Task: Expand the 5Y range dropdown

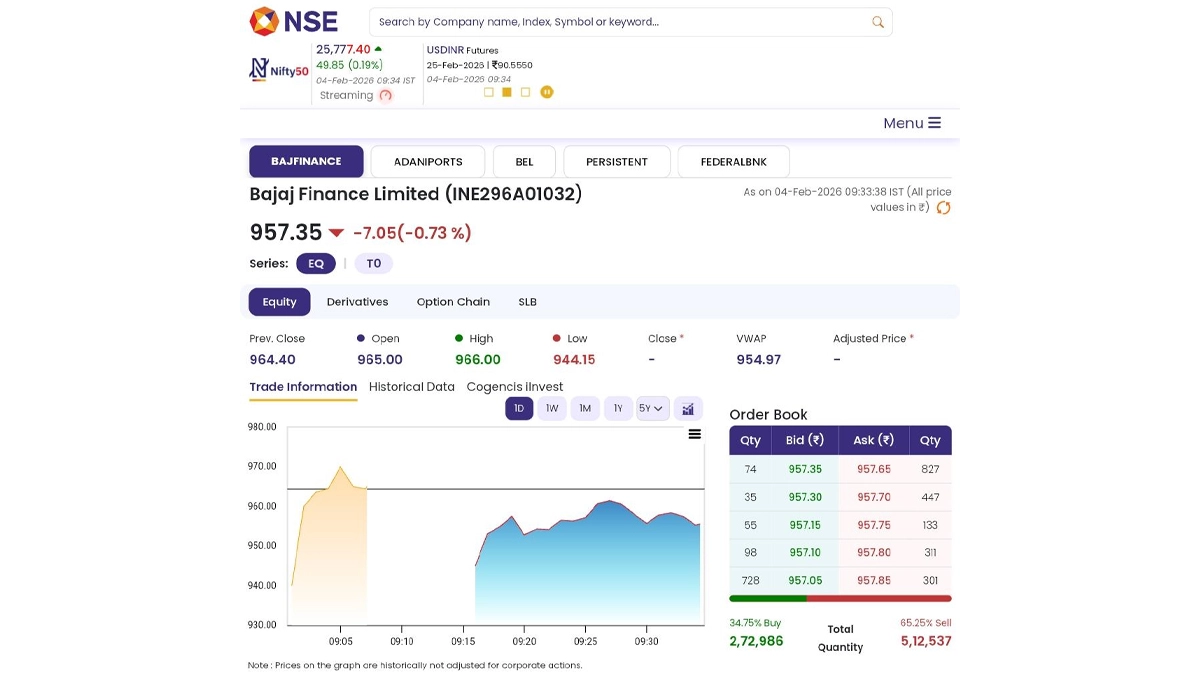Action: point(652,408)
